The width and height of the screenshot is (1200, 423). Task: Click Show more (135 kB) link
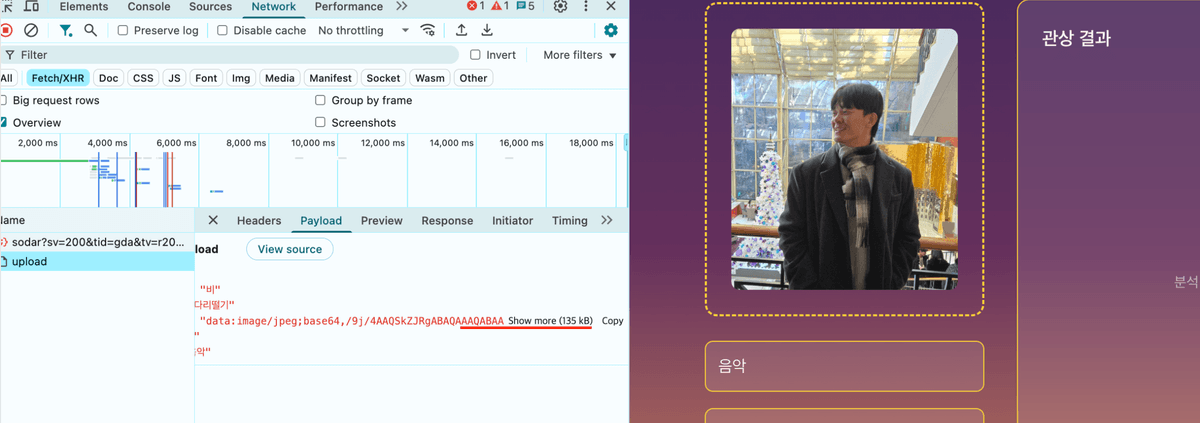pos(550,321)
